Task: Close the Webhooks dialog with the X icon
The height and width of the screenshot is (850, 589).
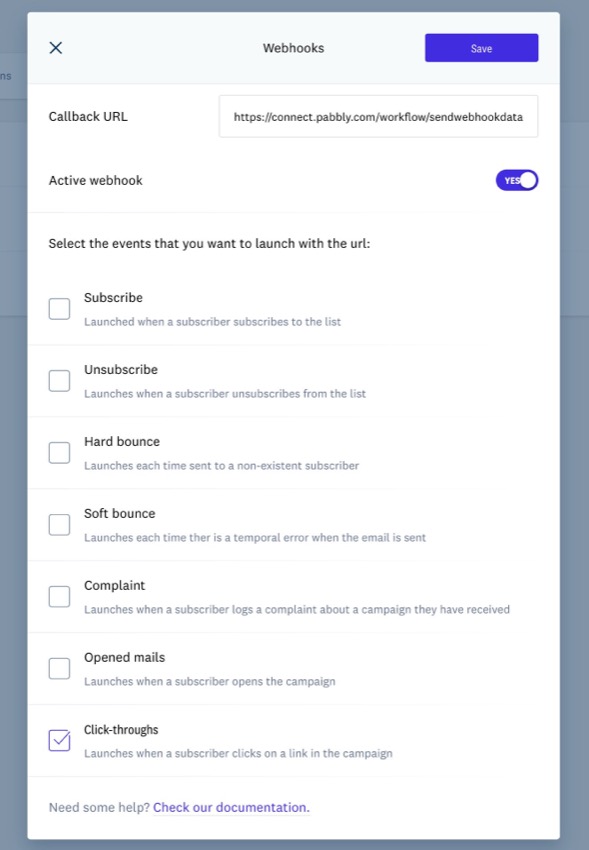Action: (x=56, y=48)
